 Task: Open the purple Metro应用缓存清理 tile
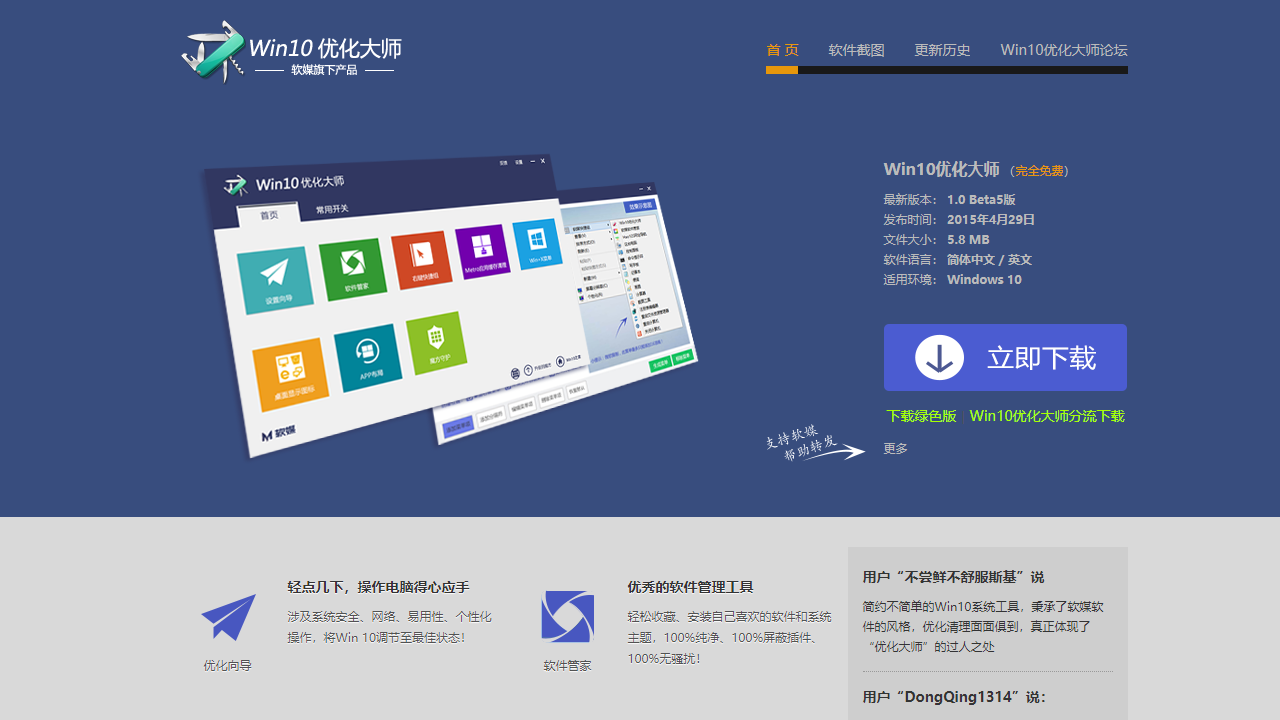[481, 253]
